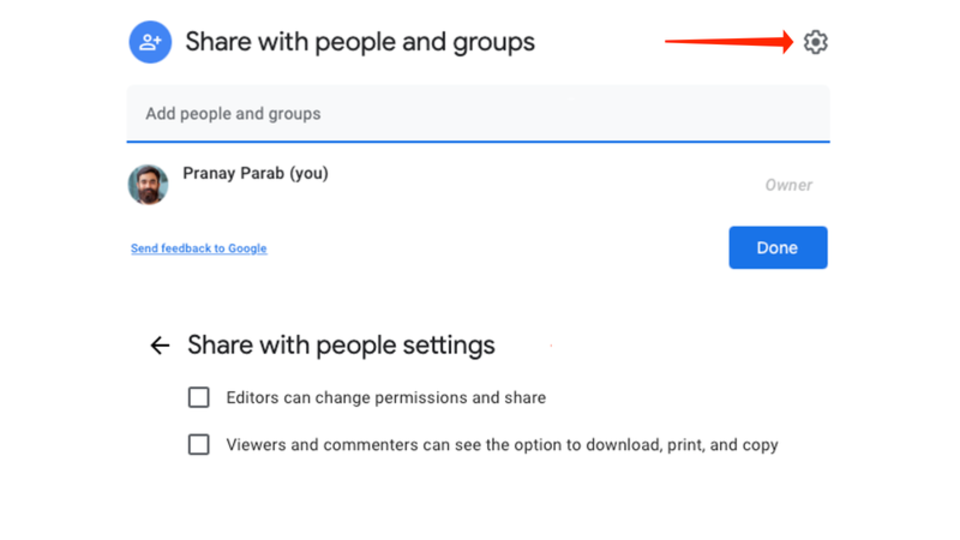Click the Share with people and groups heading
The image size is (960, 540).
(360, 42)
